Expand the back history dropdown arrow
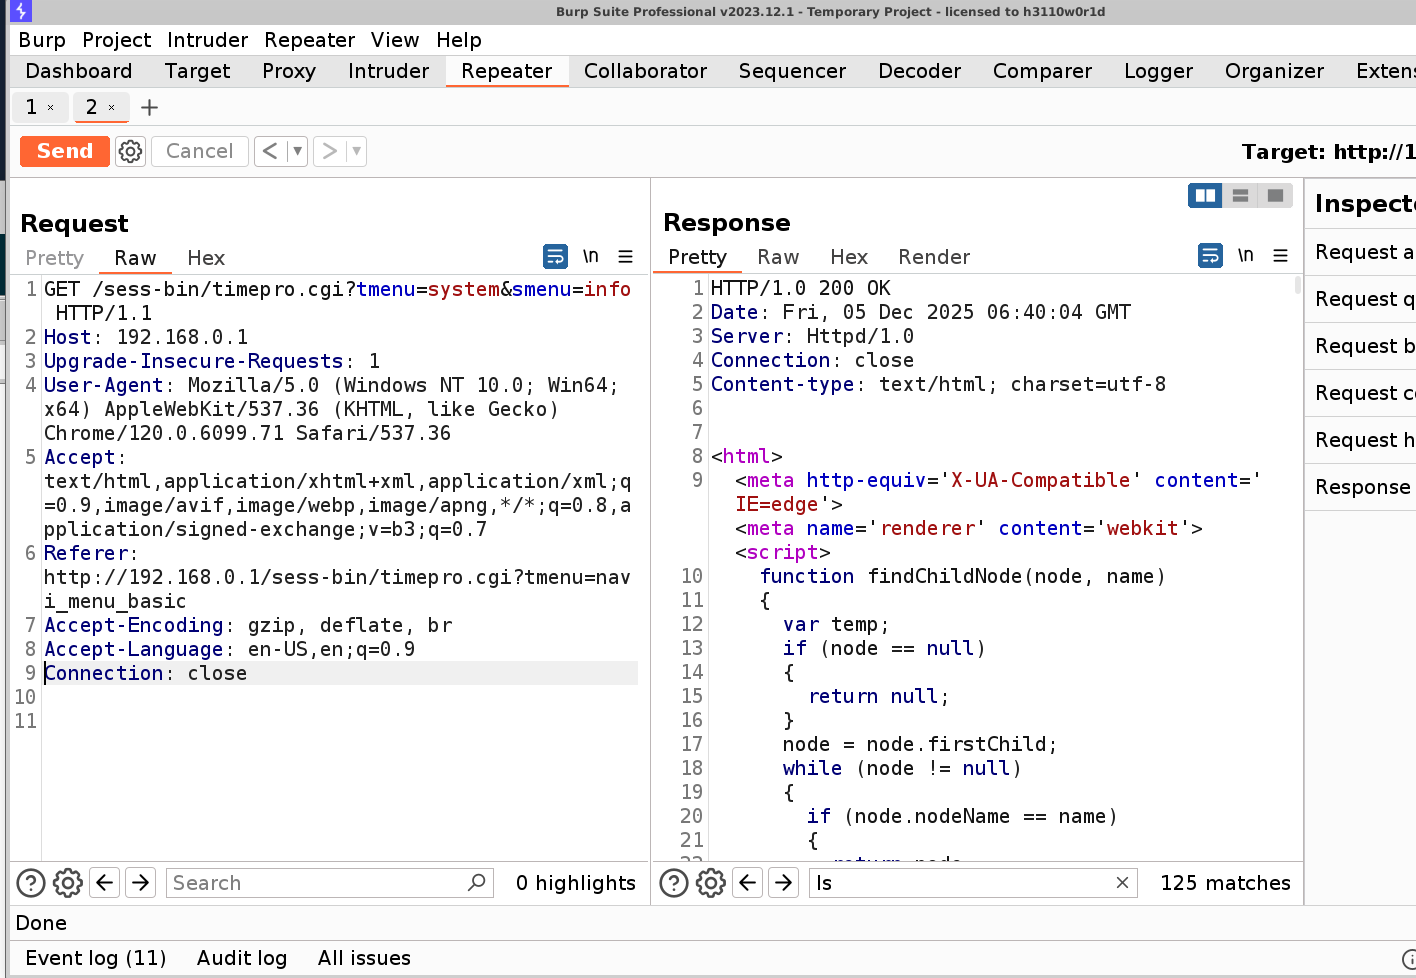 click(297, 151)
